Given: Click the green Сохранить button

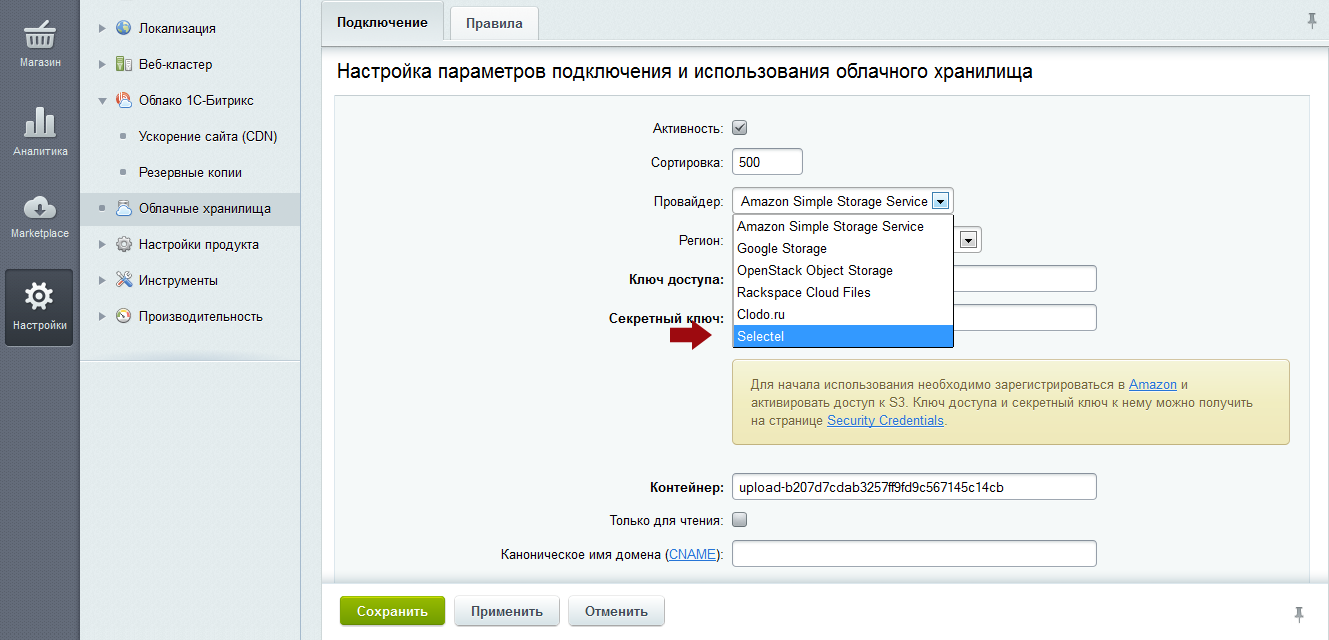Looking at the screenshot, I should point(392,612).
